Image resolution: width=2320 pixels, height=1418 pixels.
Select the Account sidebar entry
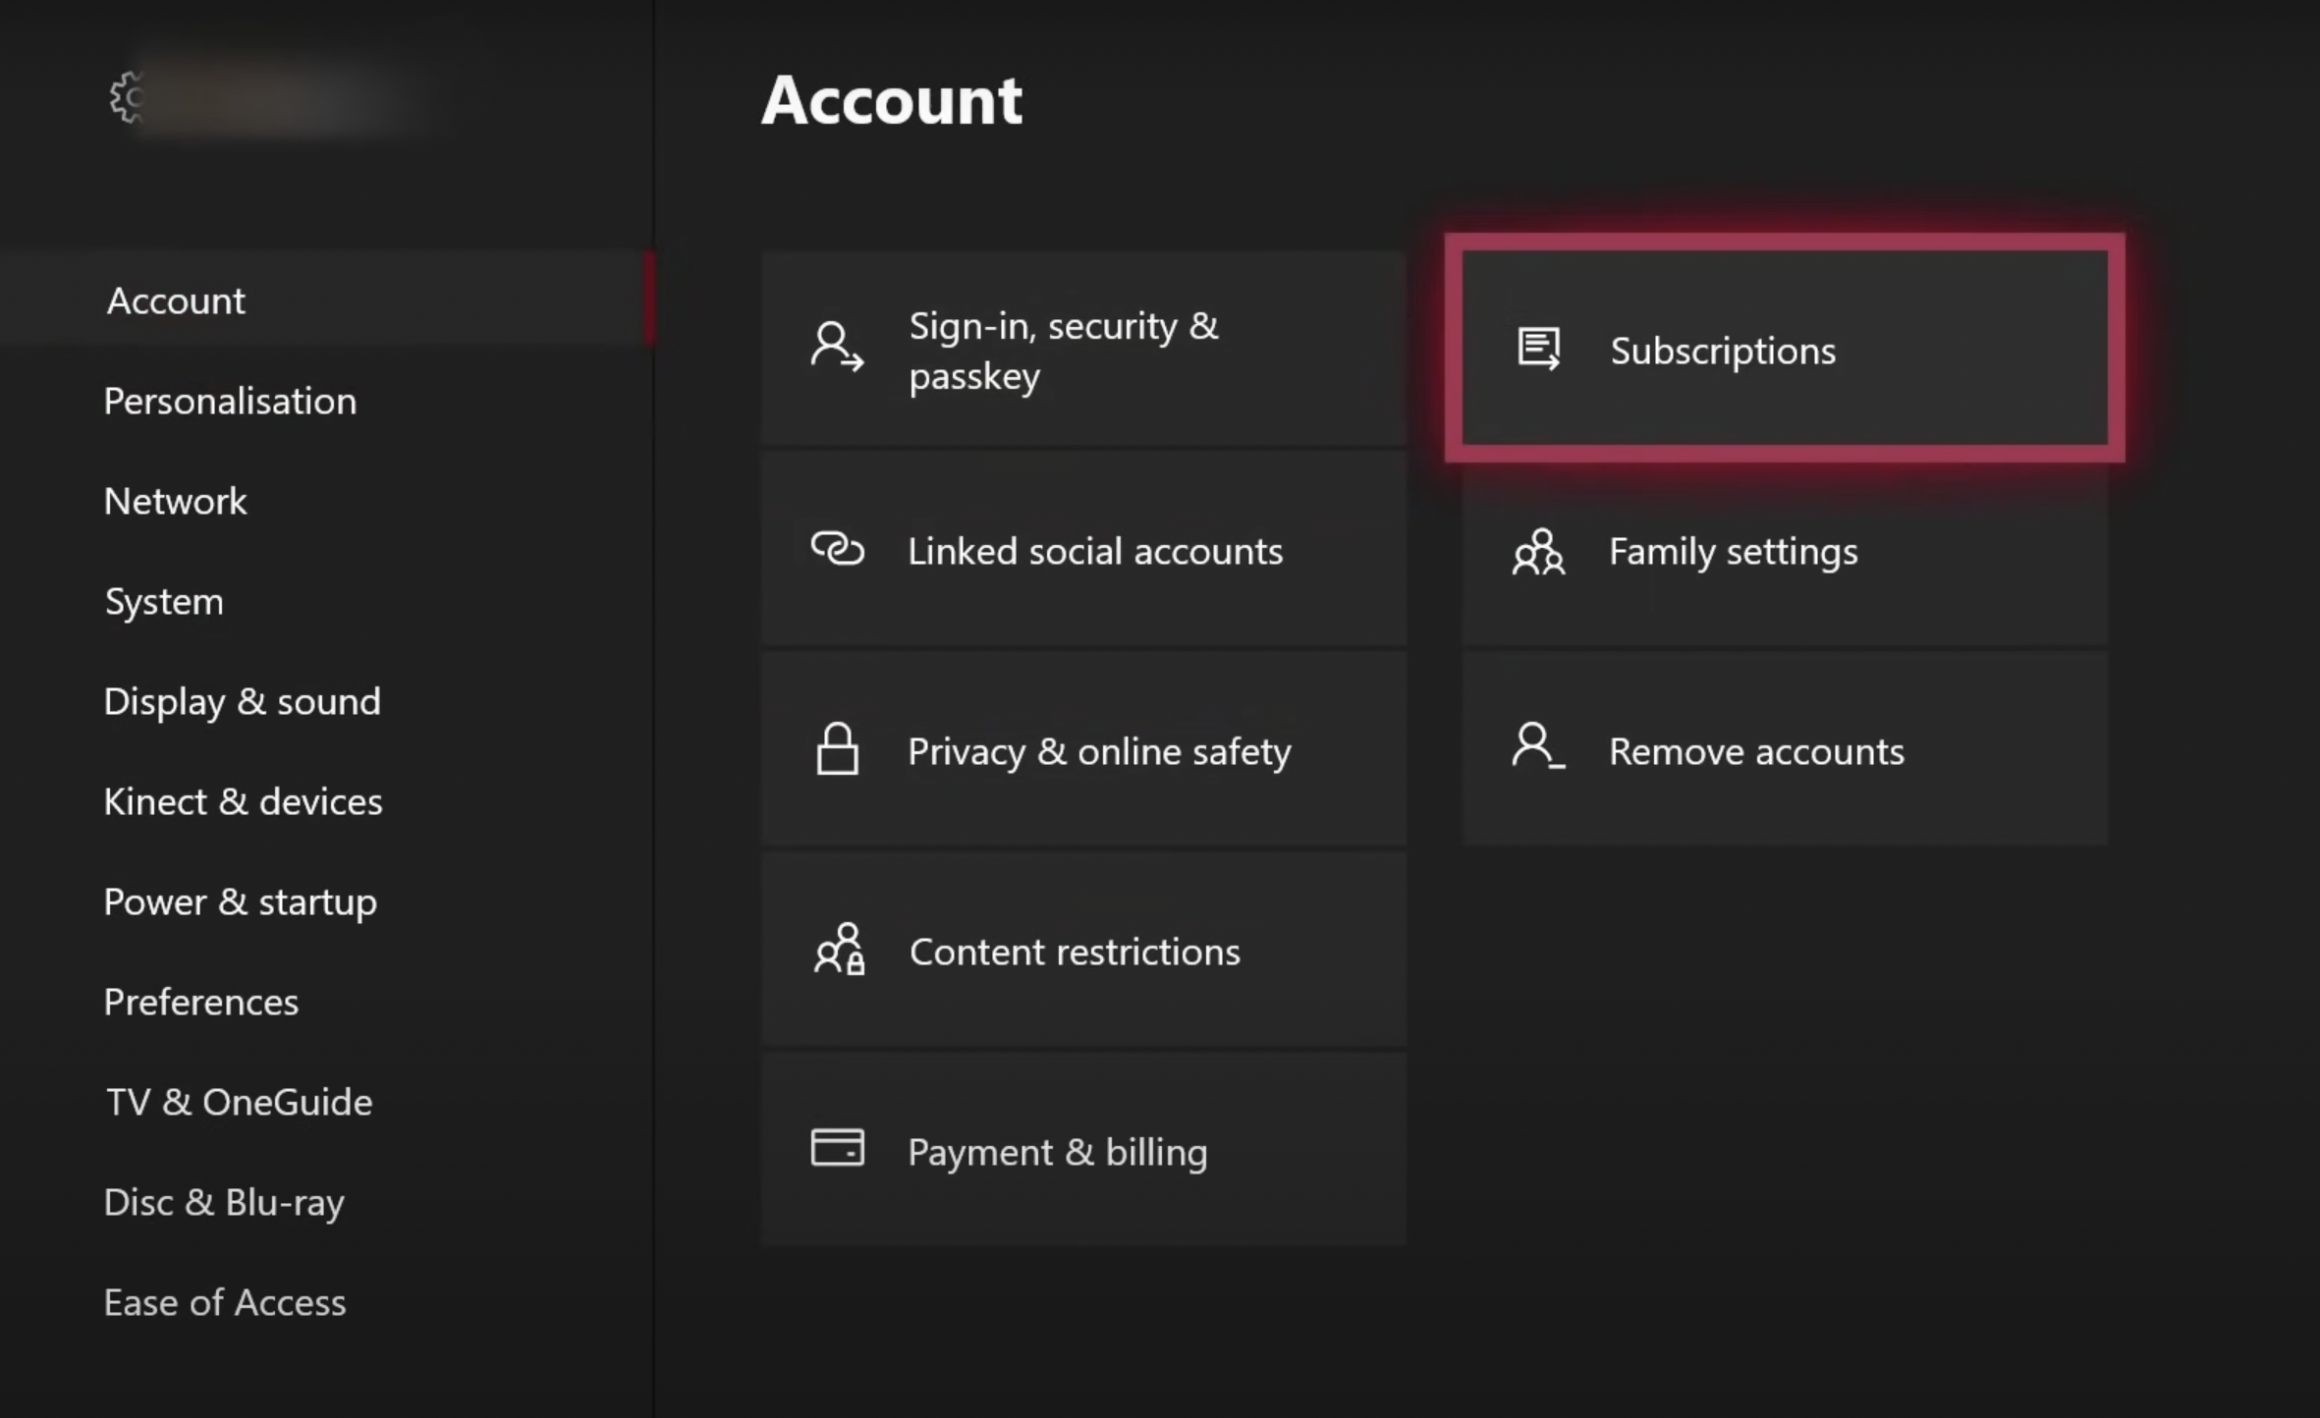pyautogui.click(x=176, y=300)
